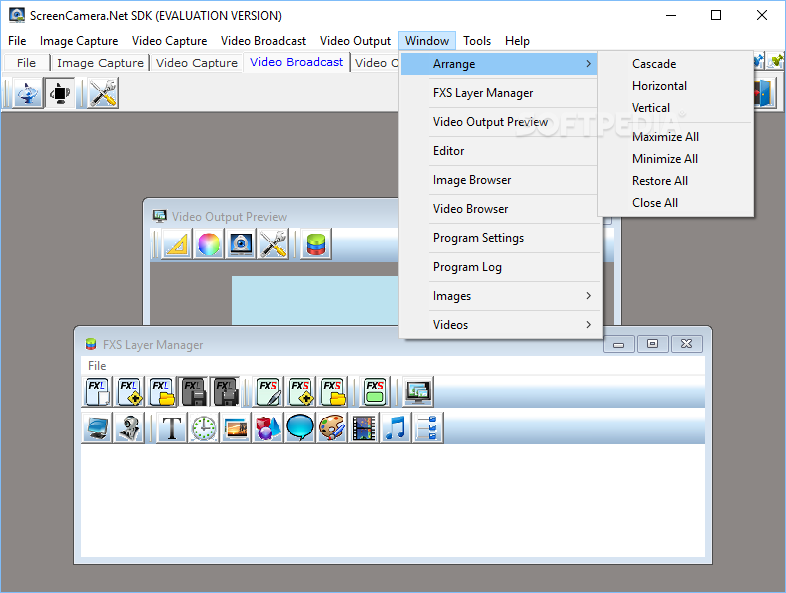Add a video film strip layer
This screenshot has height=593, width=786.
pyautogui.click(x=364, y=428)
